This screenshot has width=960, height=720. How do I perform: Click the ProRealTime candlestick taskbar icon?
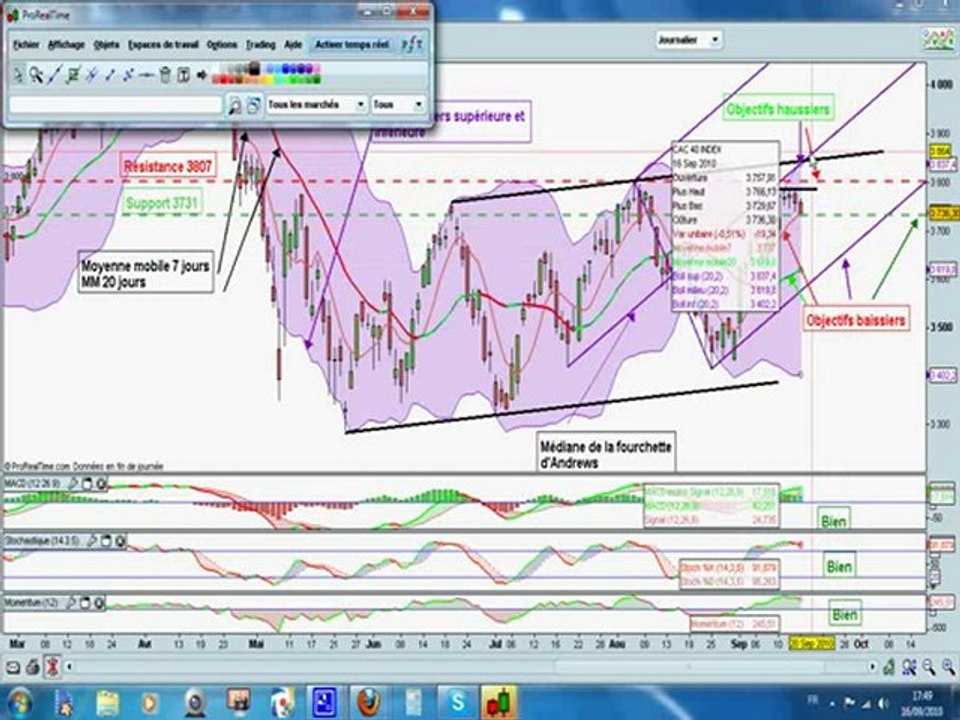pos(500,702)
